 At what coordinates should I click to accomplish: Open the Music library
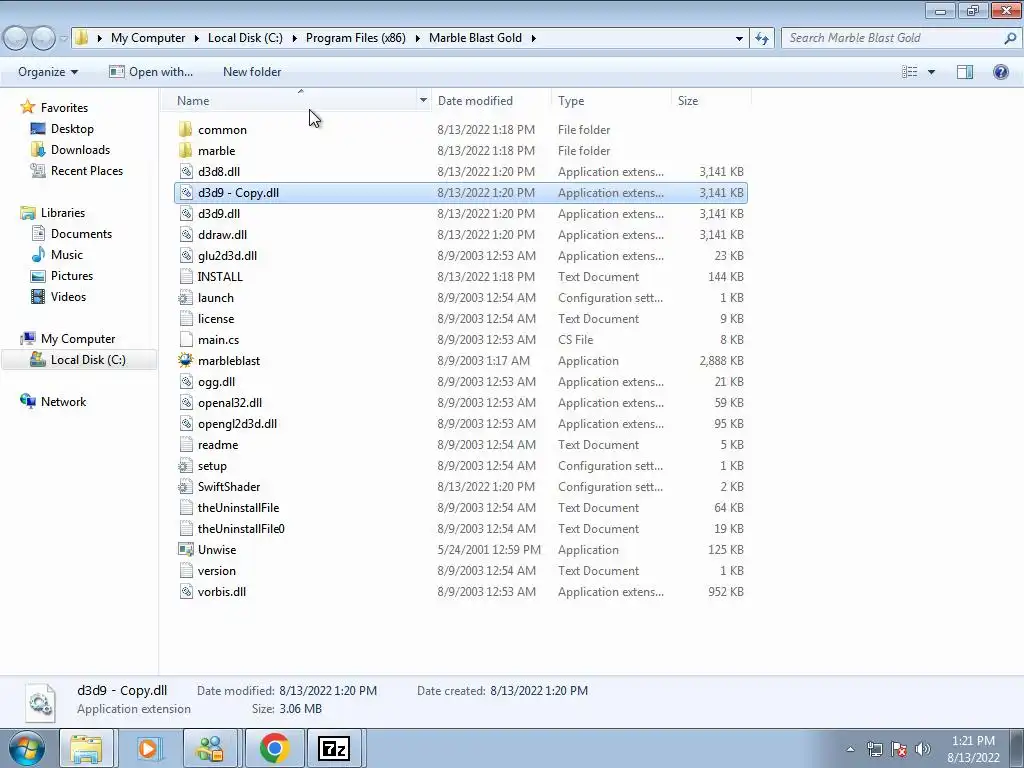[x=67, y=255]
